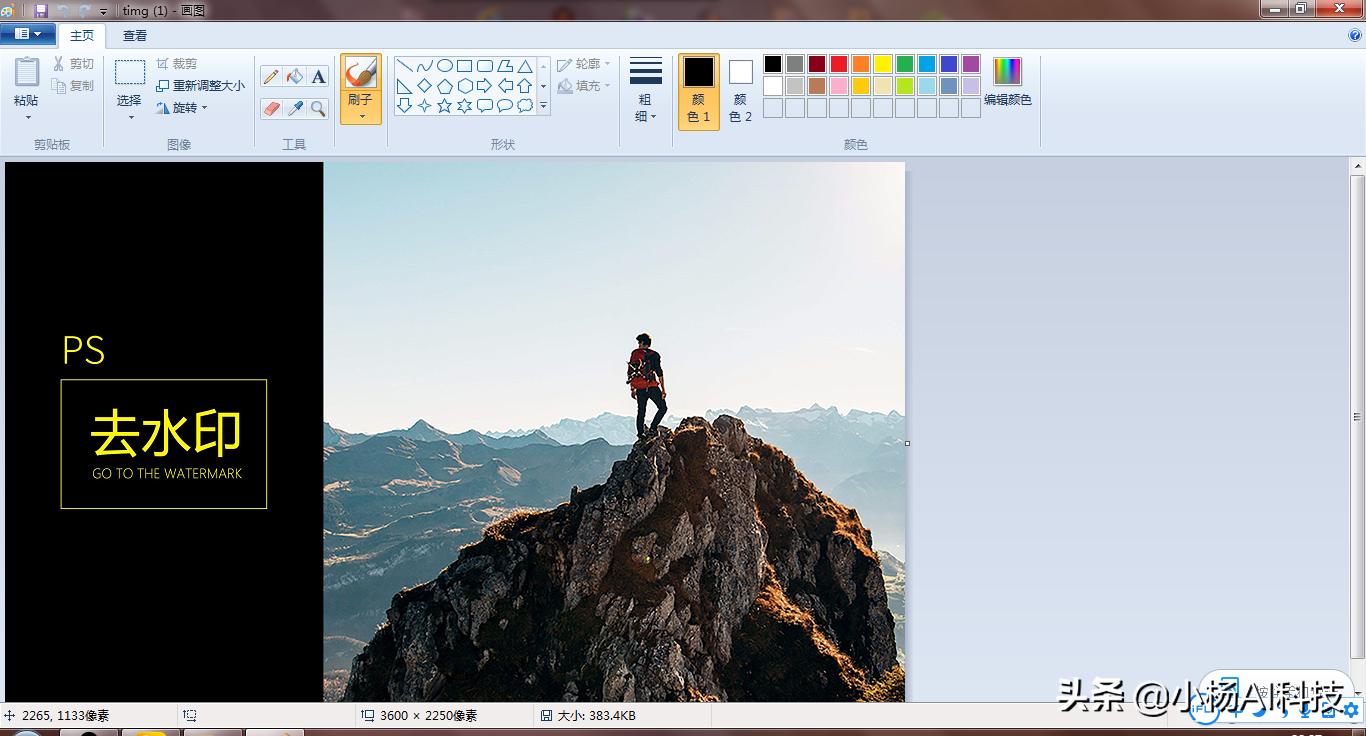
Task: Click 重新调整大小 (Resize) button
Action: pyautogui.click(x=201, y=86)
